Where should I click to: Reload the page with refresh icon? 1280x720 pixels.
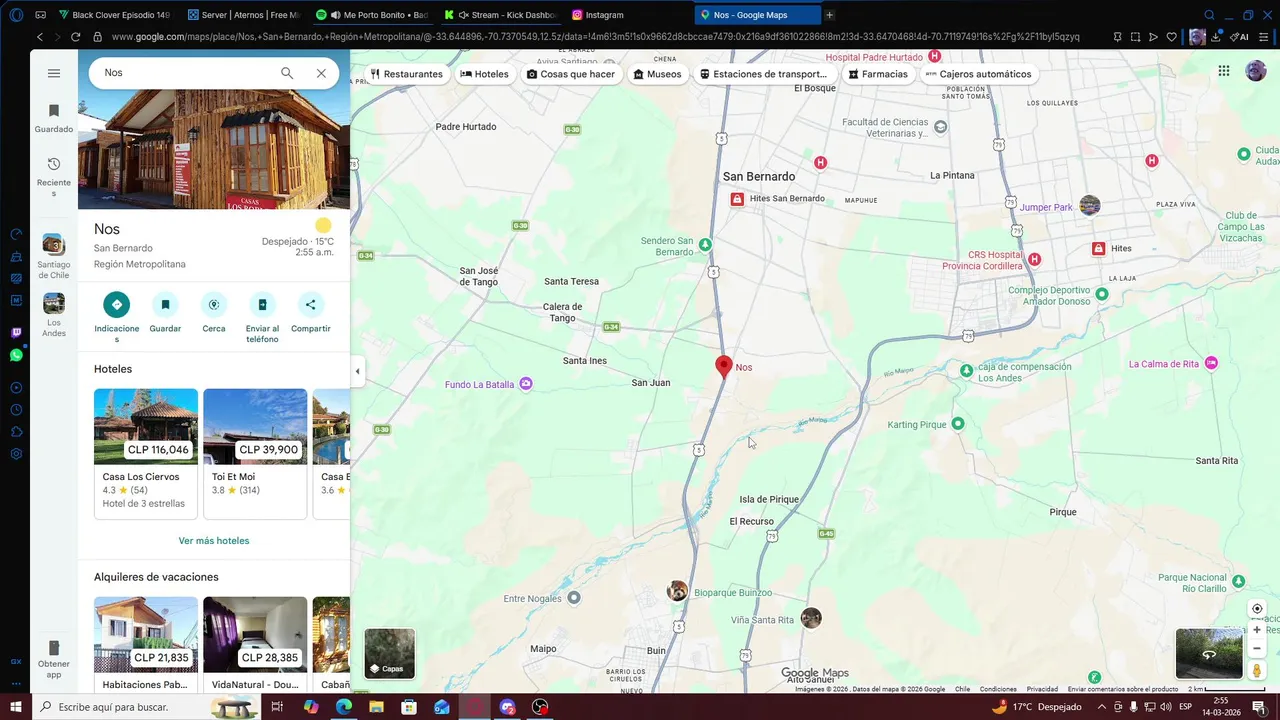coord(75,37)
